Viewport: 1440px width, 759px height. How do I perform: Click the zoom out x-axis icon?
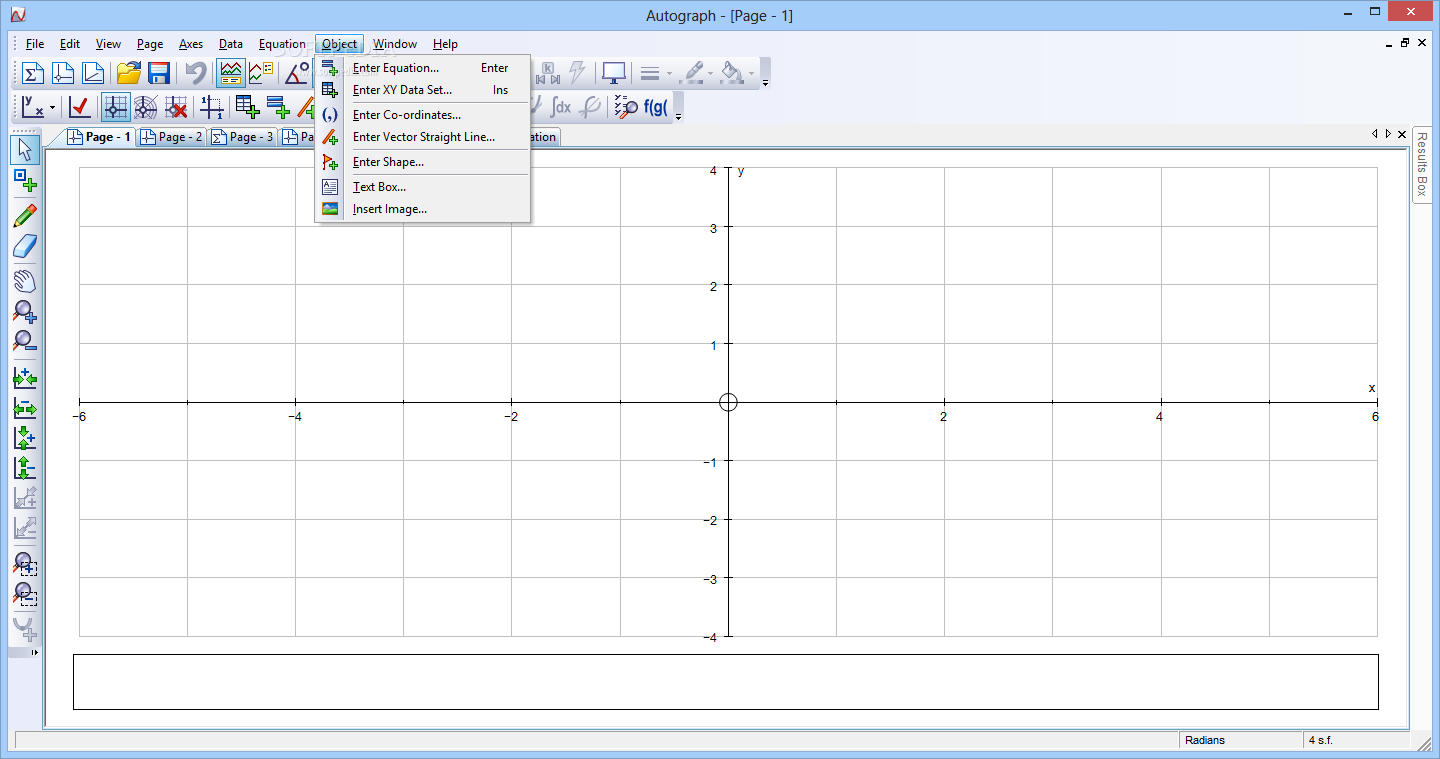[x=25, y=407]
